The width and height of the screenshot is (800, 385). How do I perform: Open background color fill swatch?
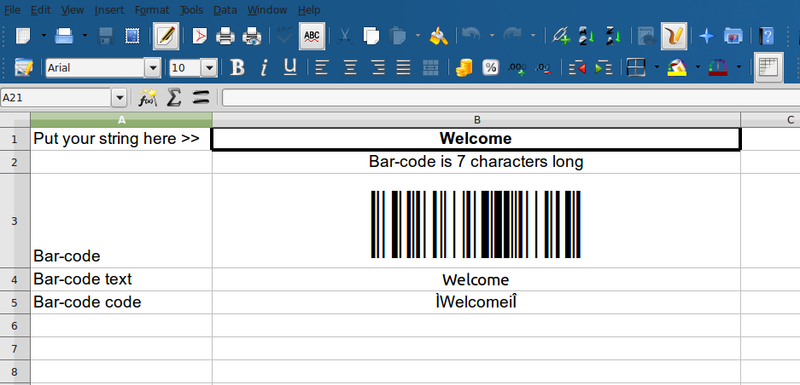[x=676, y=68]
